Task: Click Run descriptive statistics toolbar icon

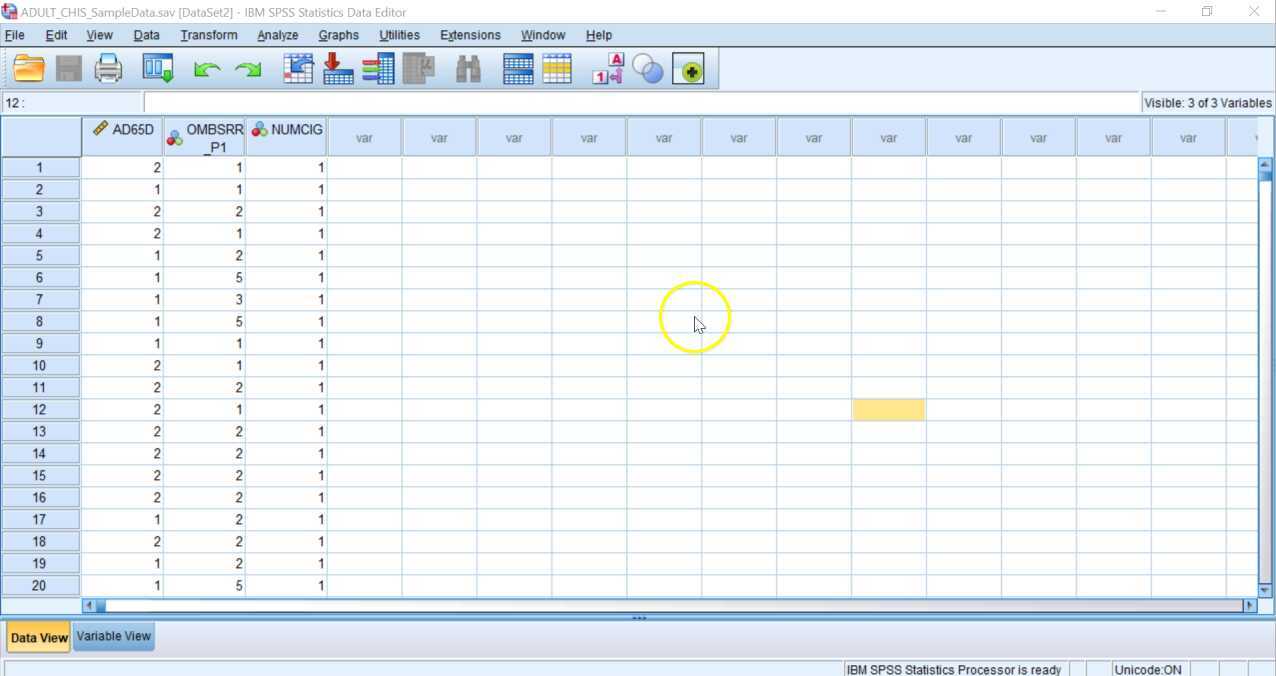Action: [x=419, y=69]
